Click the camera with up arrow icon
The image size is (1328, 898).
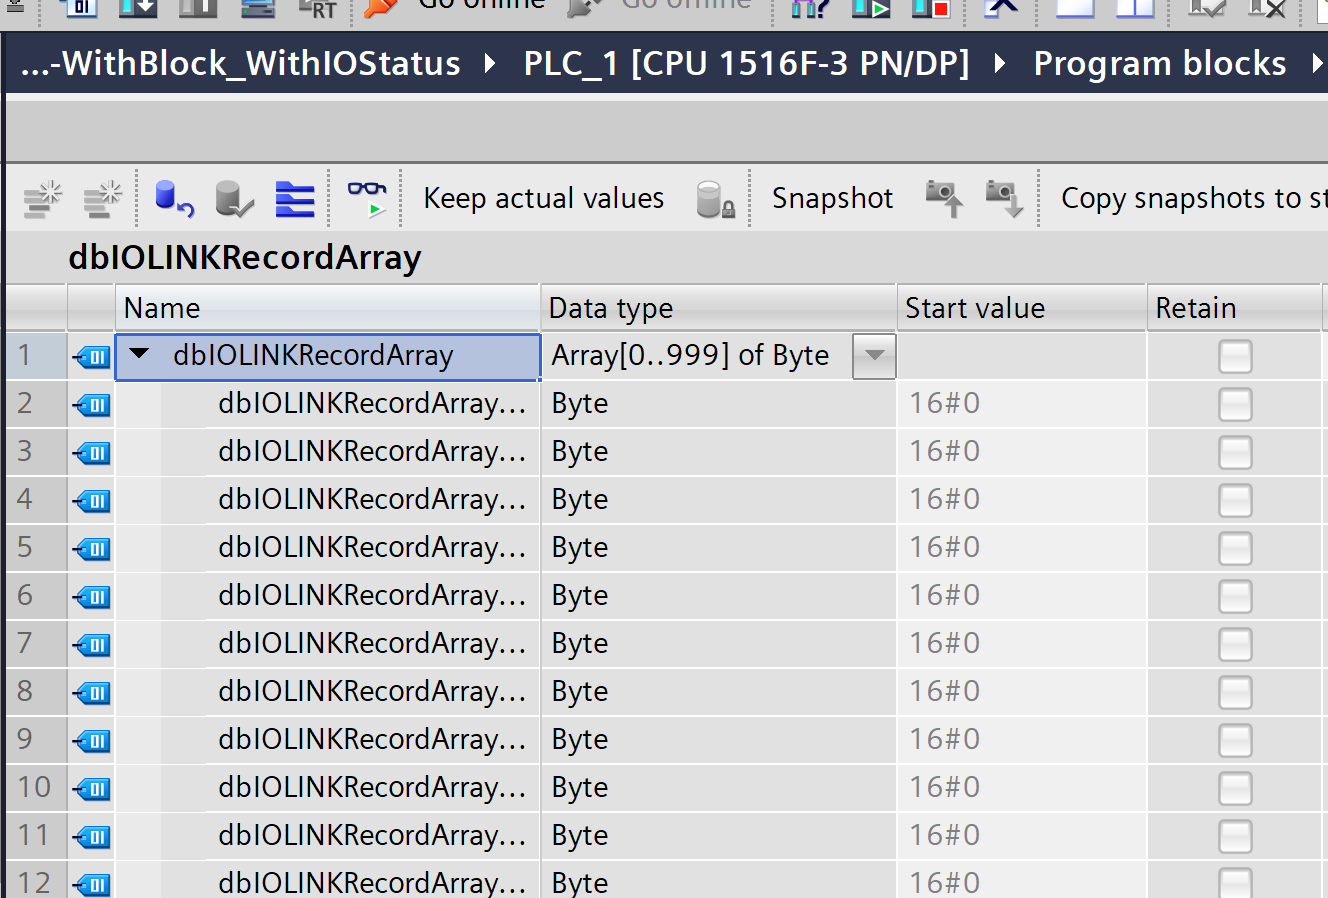click(x=943, y=199)
